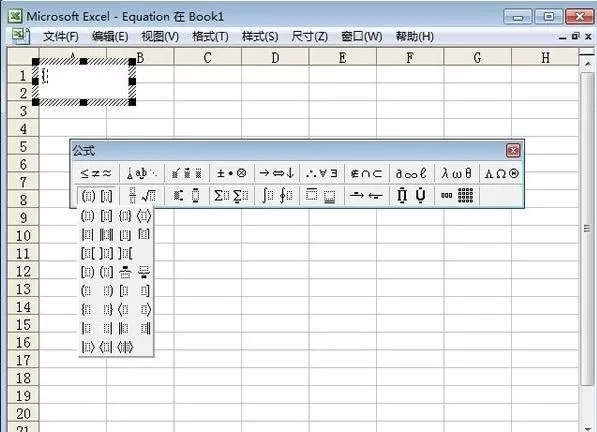Insert half-open interval (□] template
This screenshot has width=597, height=432.
pos(106,272)
